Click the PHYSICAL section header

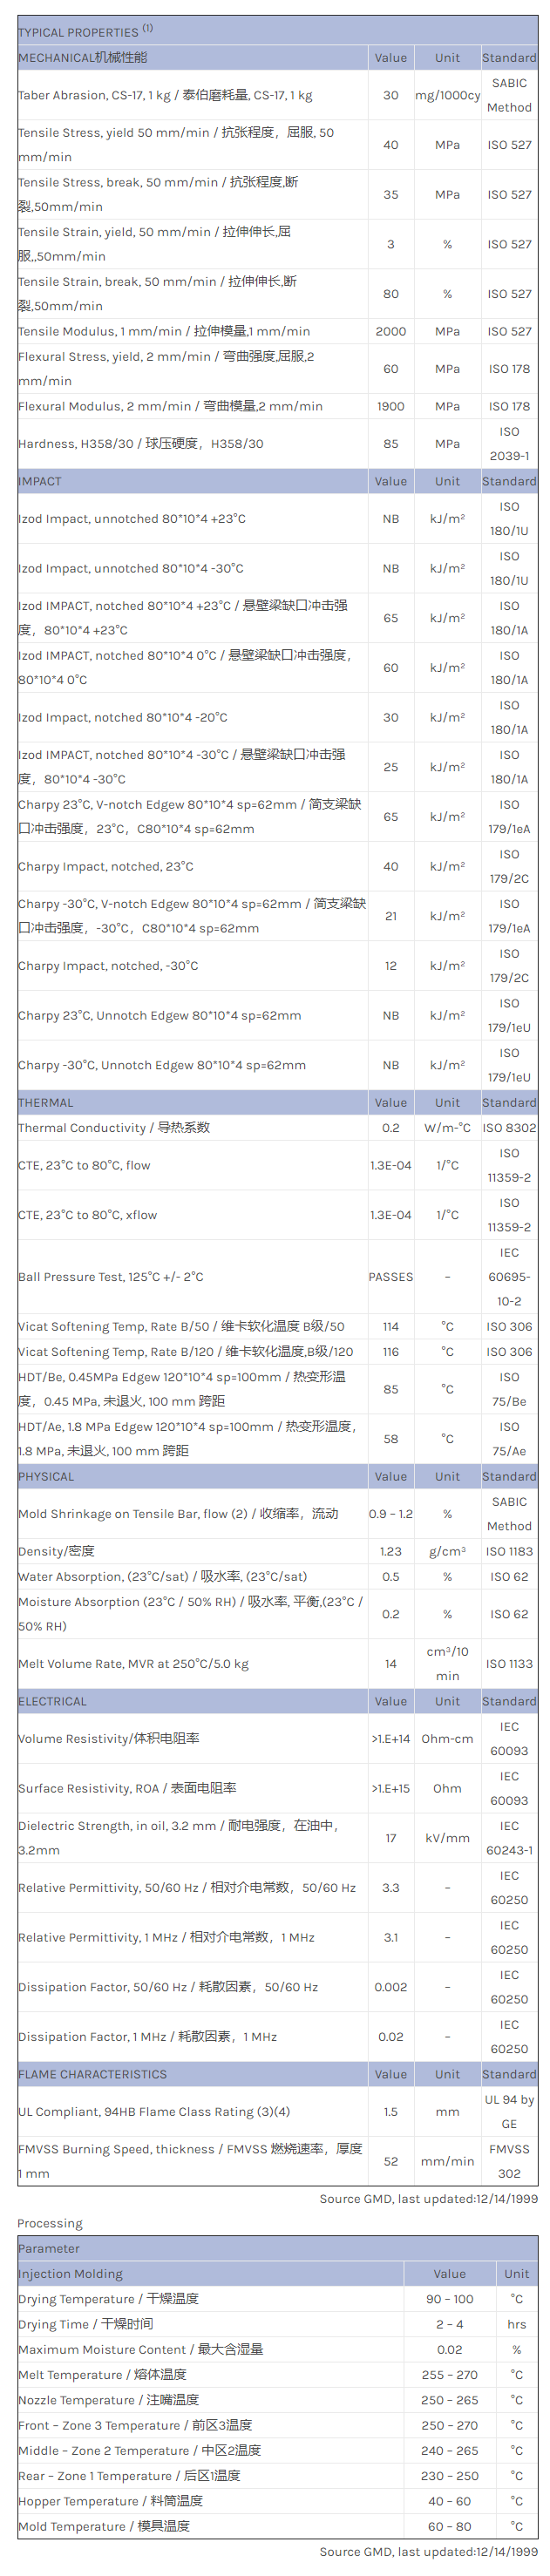46,1476
